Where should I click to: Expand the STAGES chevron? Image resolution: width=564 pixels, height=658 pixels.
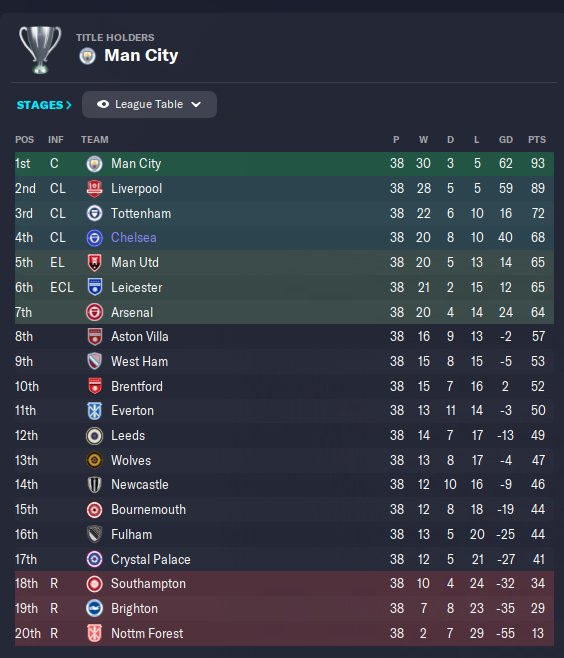click(69, 105)
